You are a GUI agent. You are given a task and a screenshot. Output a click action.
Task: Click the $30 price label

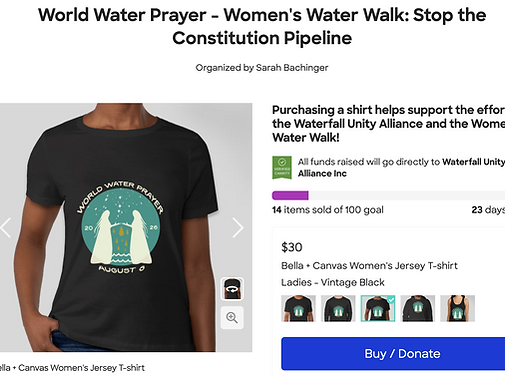292,247
